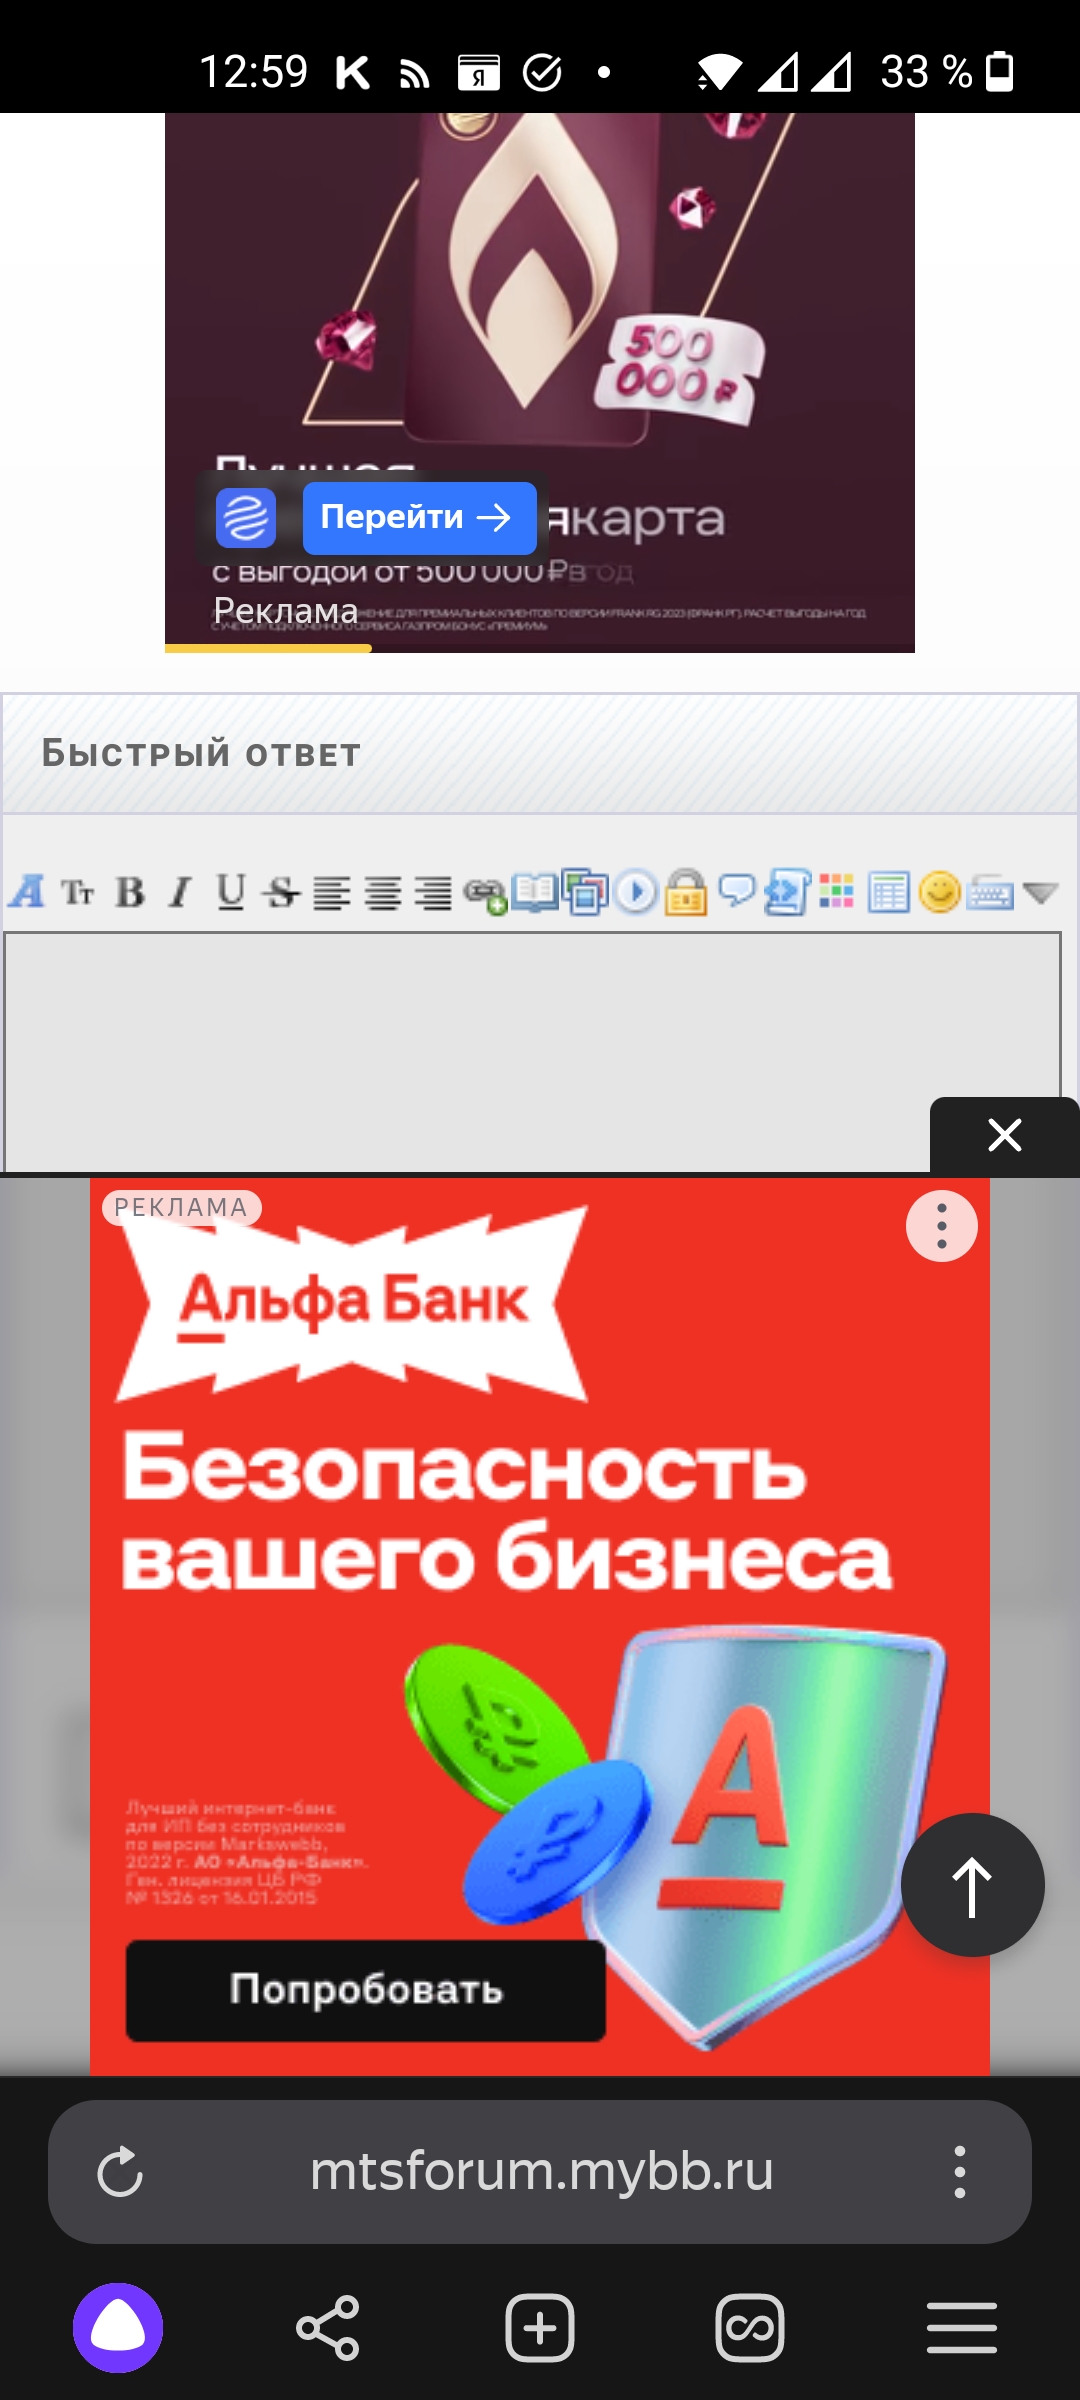Click the keyboard layout icon
The image size is (1080, 2400).
(990, 892)
